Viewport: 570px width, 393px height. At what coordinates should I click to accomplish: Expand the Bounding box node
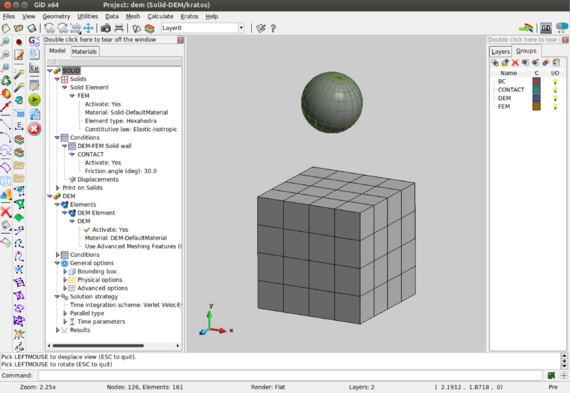[65, 271]
